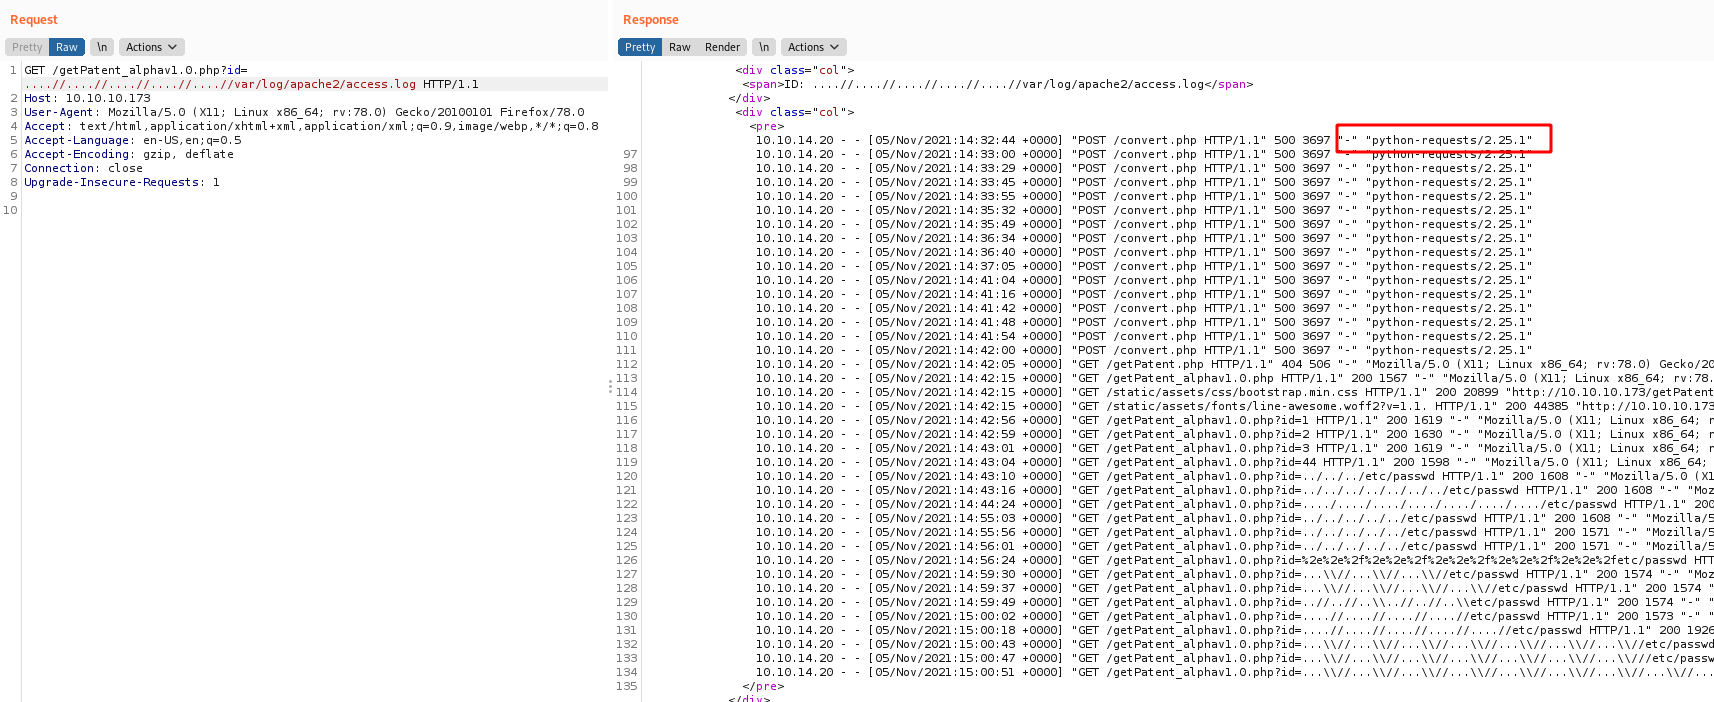Switch request view to Raw
Image resolution: width=1714 pixels, height=702 pixels.
tap(67, 47)
